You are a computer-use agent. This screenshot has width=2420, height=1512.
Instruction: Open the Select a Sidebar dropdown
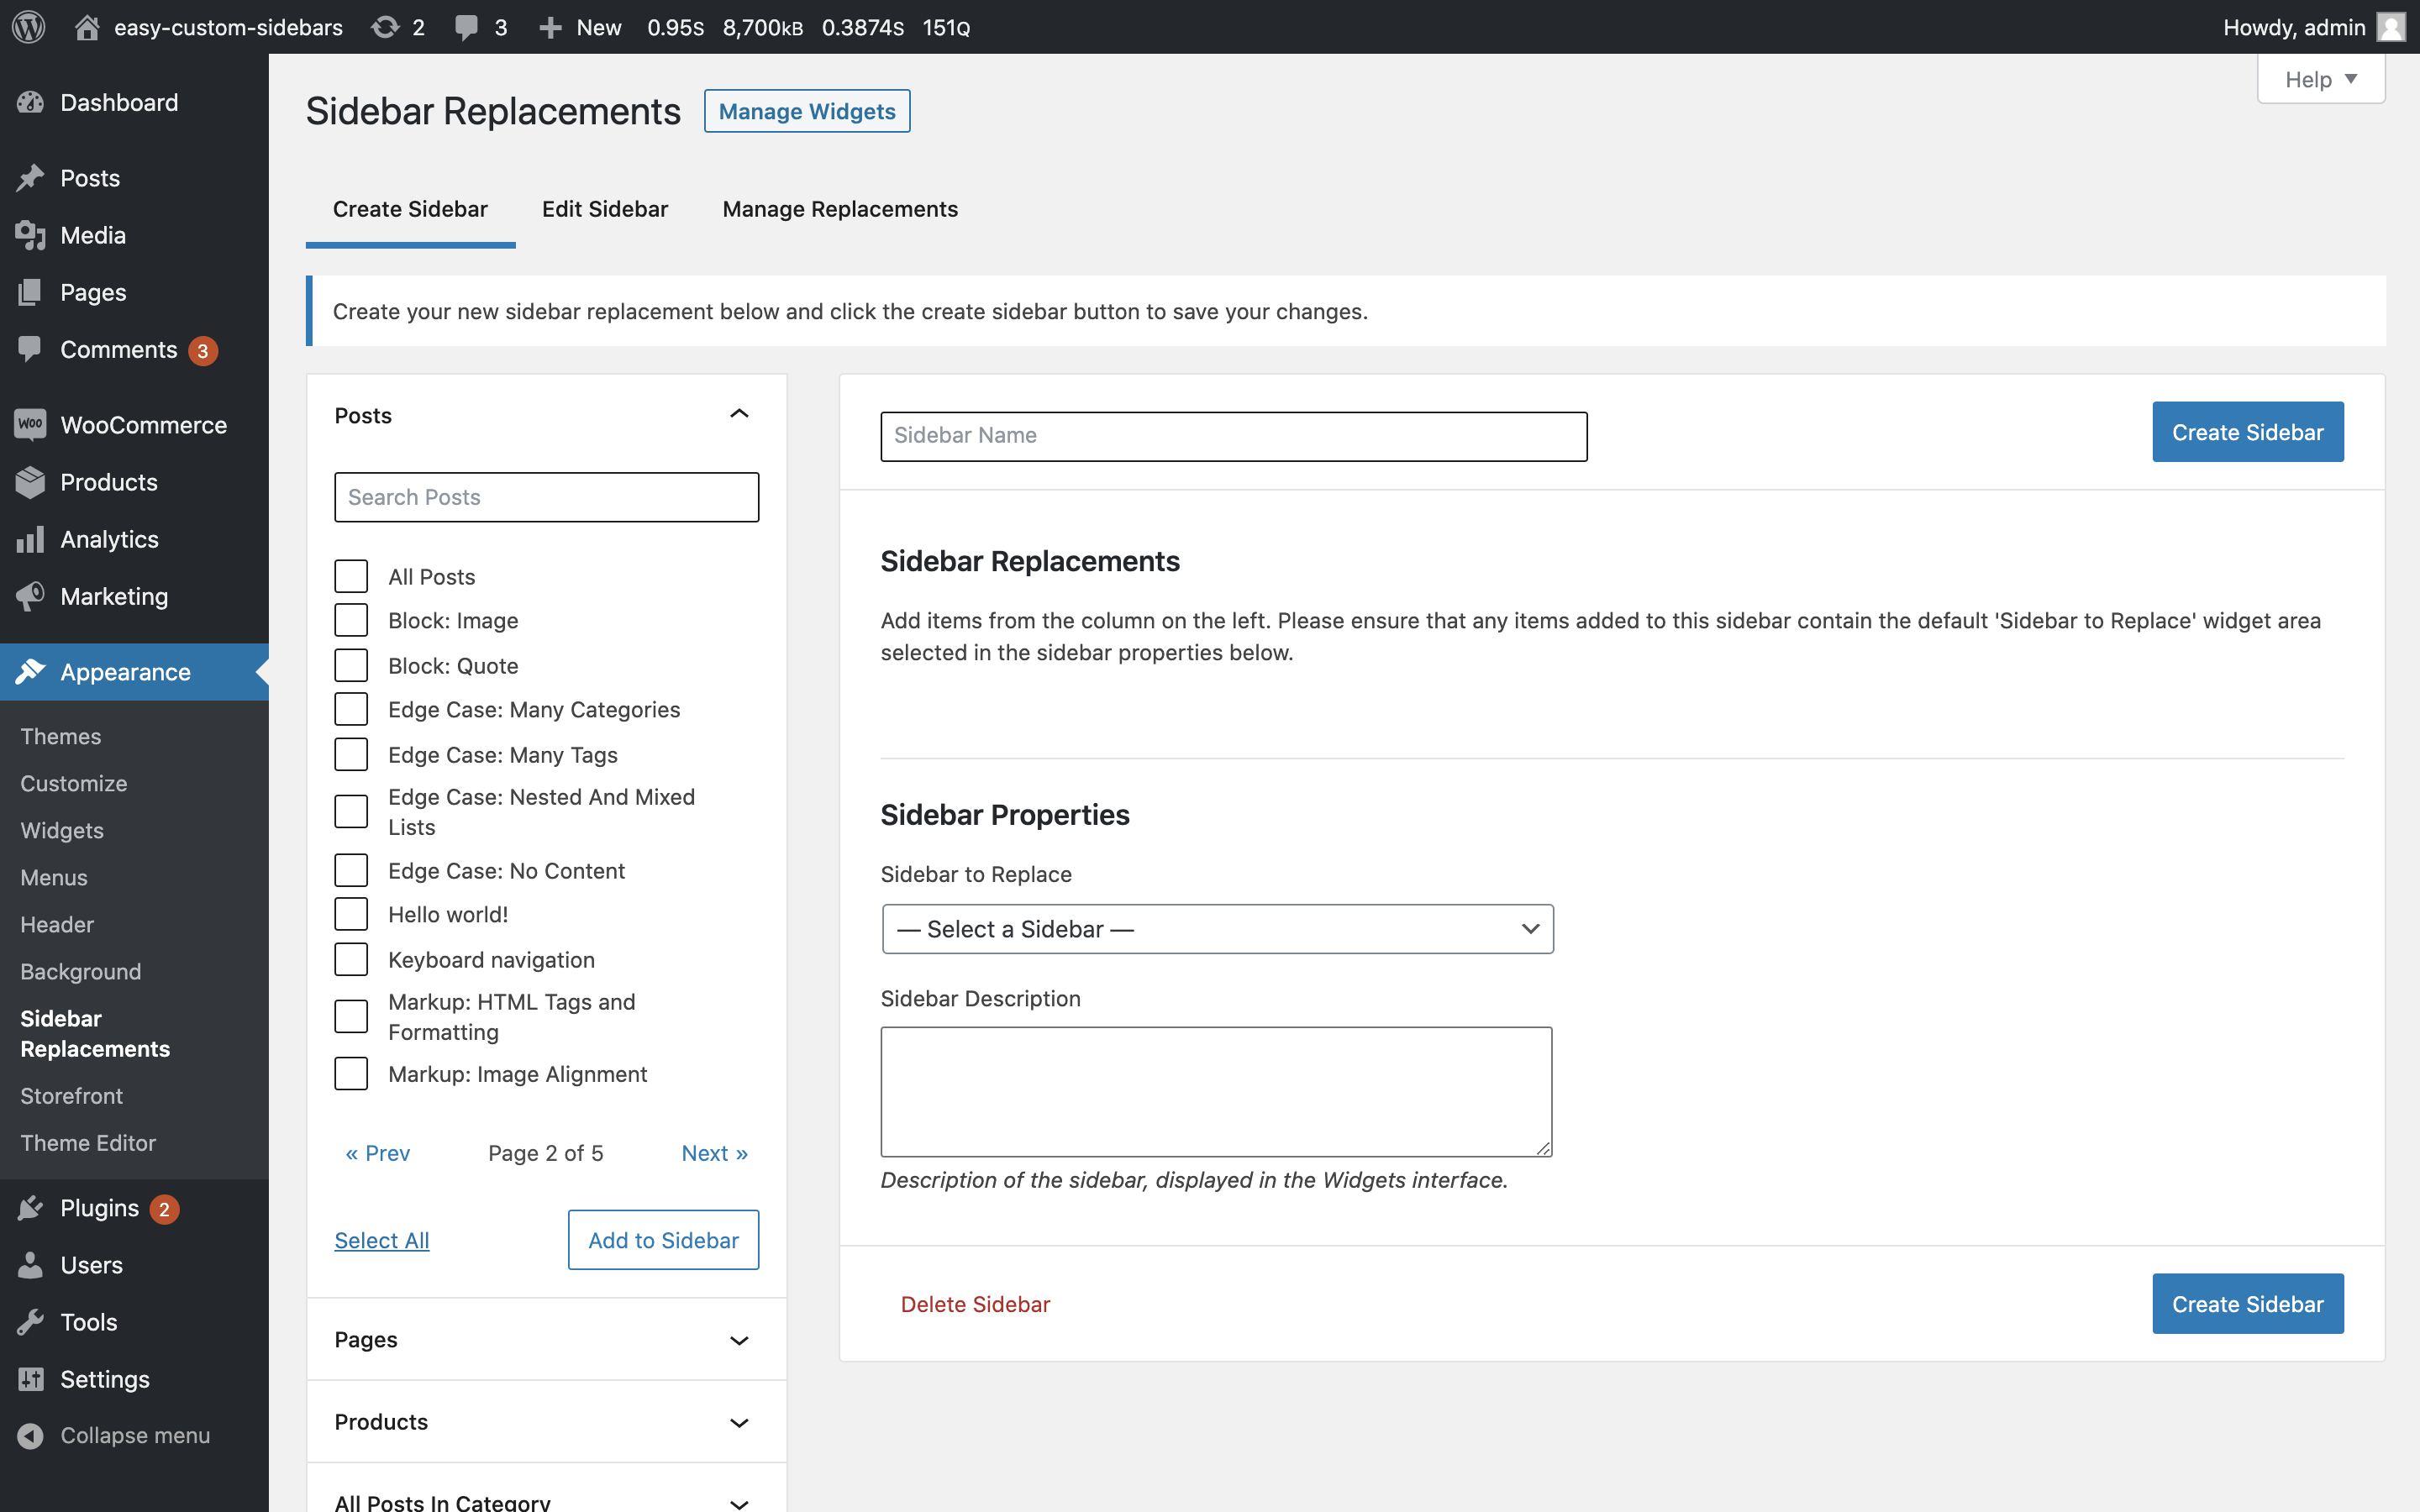point(1217,929)
